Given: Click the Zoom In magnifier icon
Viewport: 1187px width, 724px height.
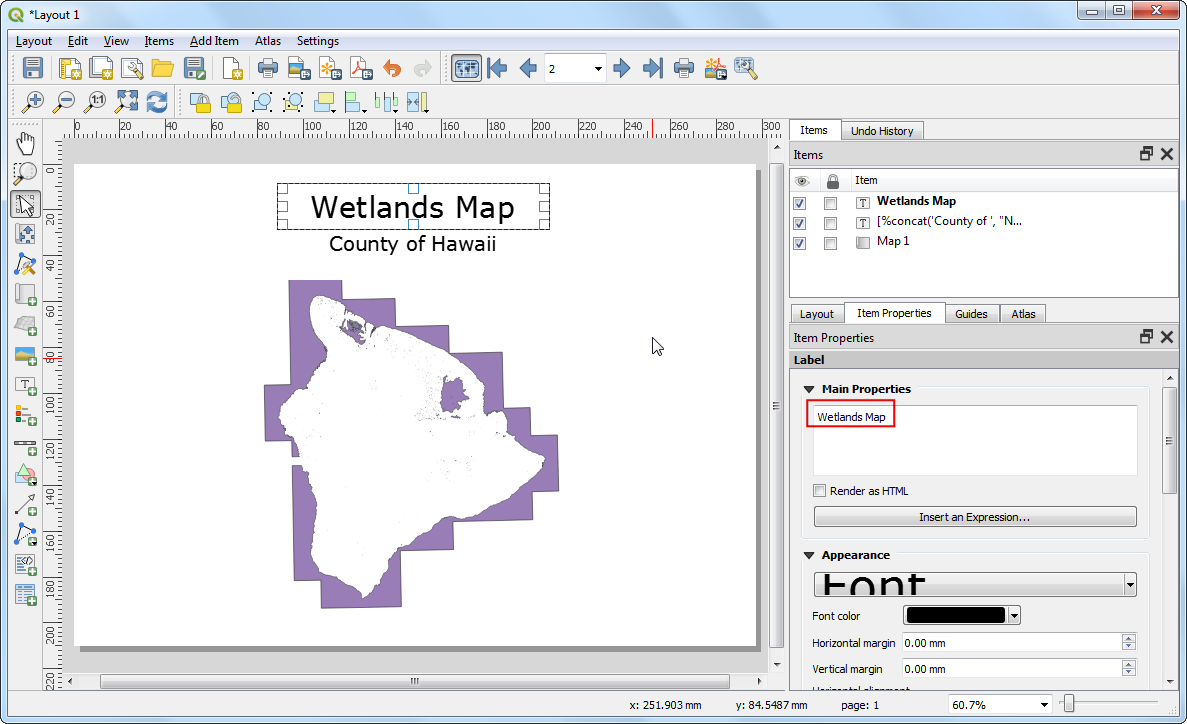Looking at the screenshot, I should (34, 101).
